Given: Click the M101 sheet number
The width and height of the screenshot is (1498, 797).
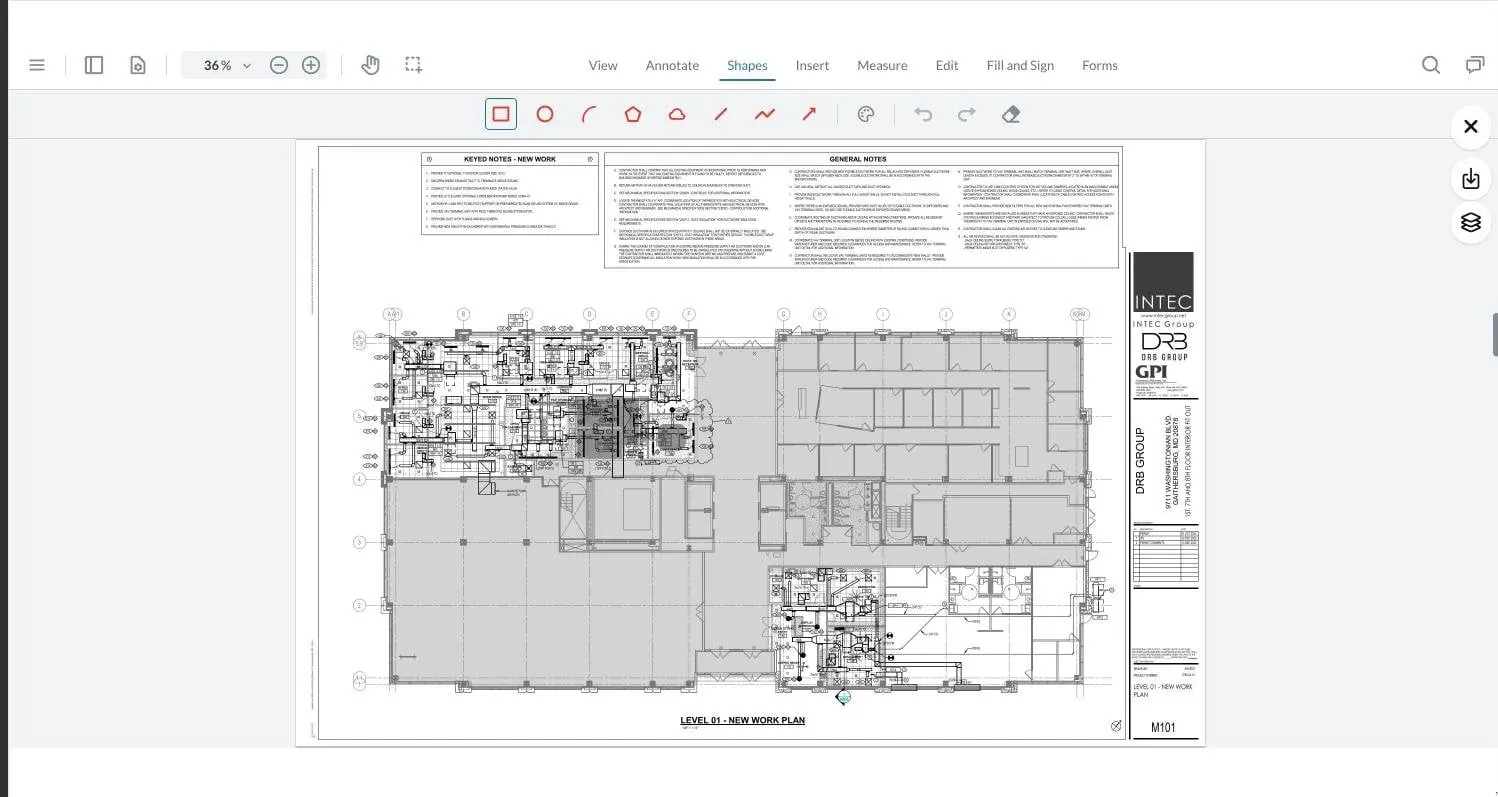Looking at the screenshot, I should tap(1164, 727).
